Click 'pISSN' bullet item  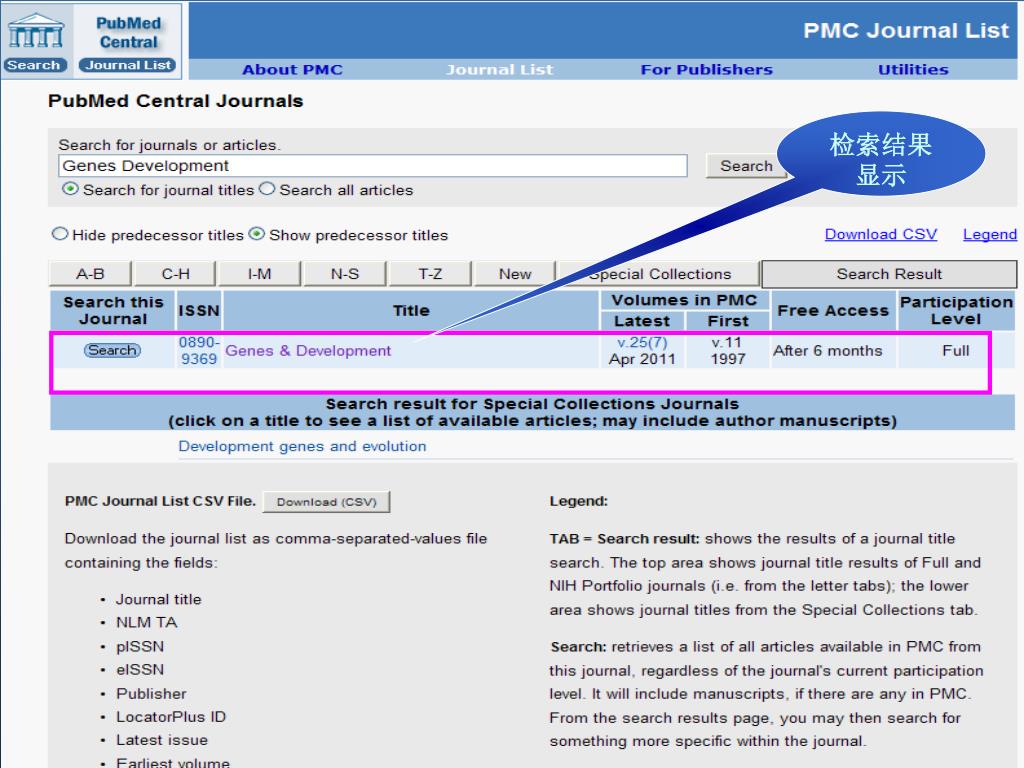140,647
